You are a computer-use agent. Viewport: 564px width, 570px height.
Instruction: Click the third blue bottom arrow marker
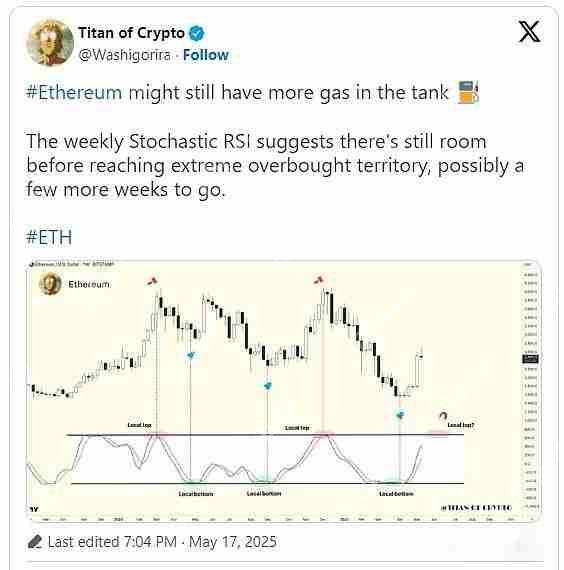point(400,414)
